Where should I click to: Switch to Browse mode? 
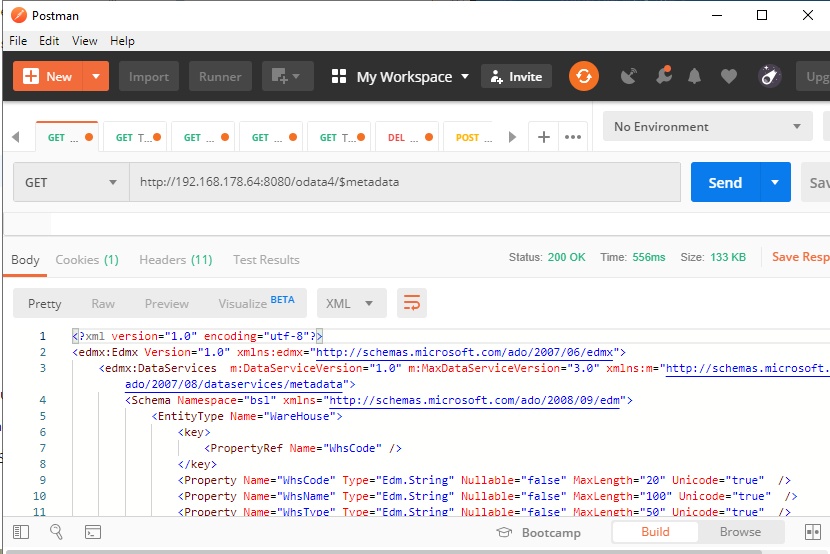(x=740, y=532)
